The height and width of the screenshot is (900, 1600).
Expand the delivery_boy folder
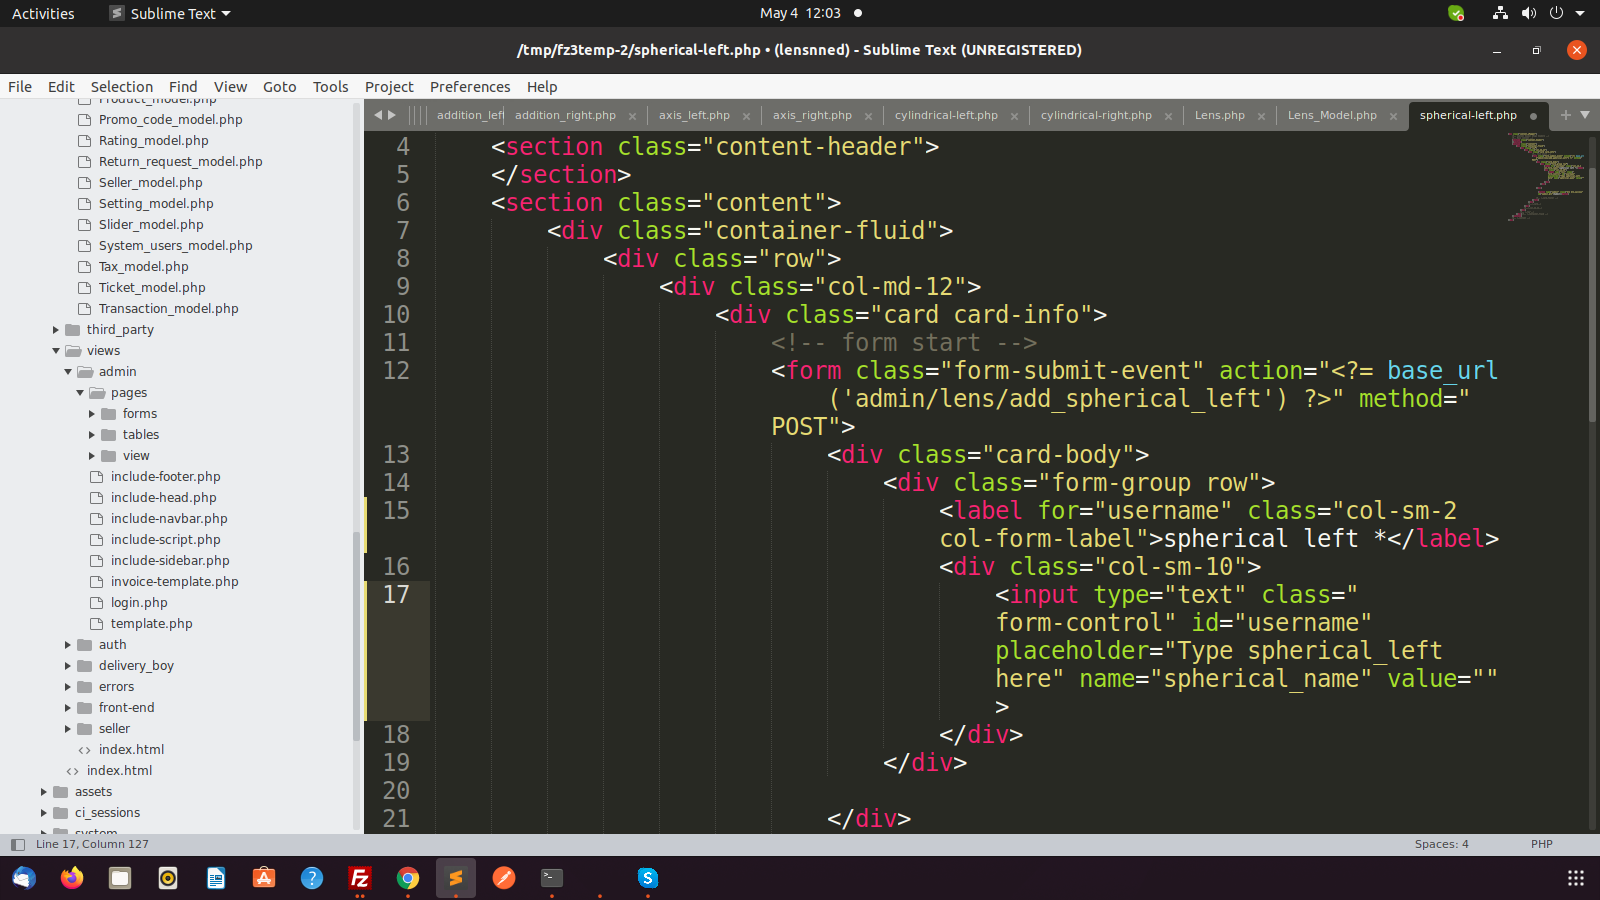68,666
